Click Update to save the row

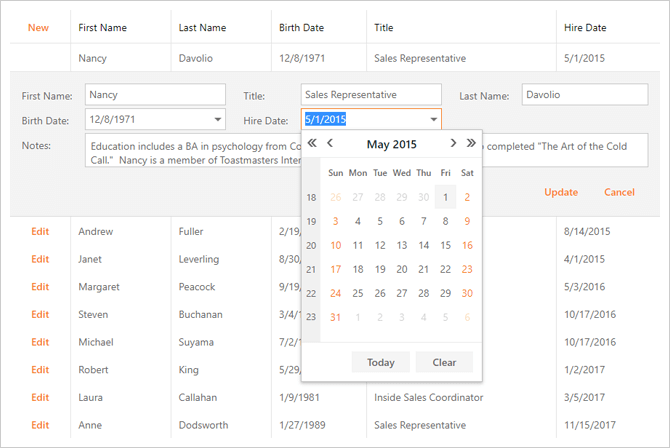point(561,192)
